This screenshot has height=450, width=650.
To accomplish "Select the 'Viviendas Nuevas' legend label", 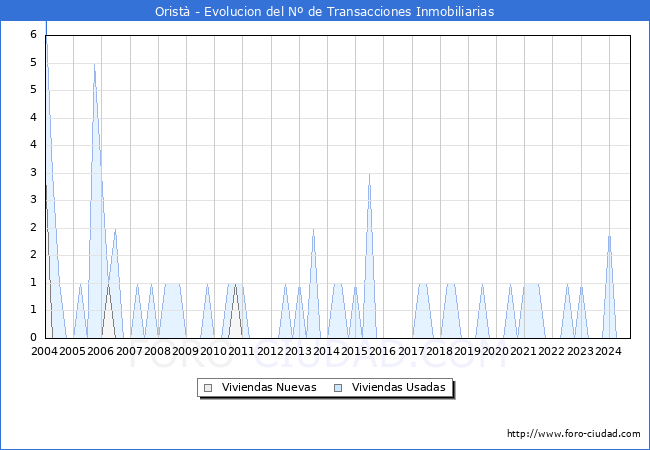I will click(x=269, y=387).
